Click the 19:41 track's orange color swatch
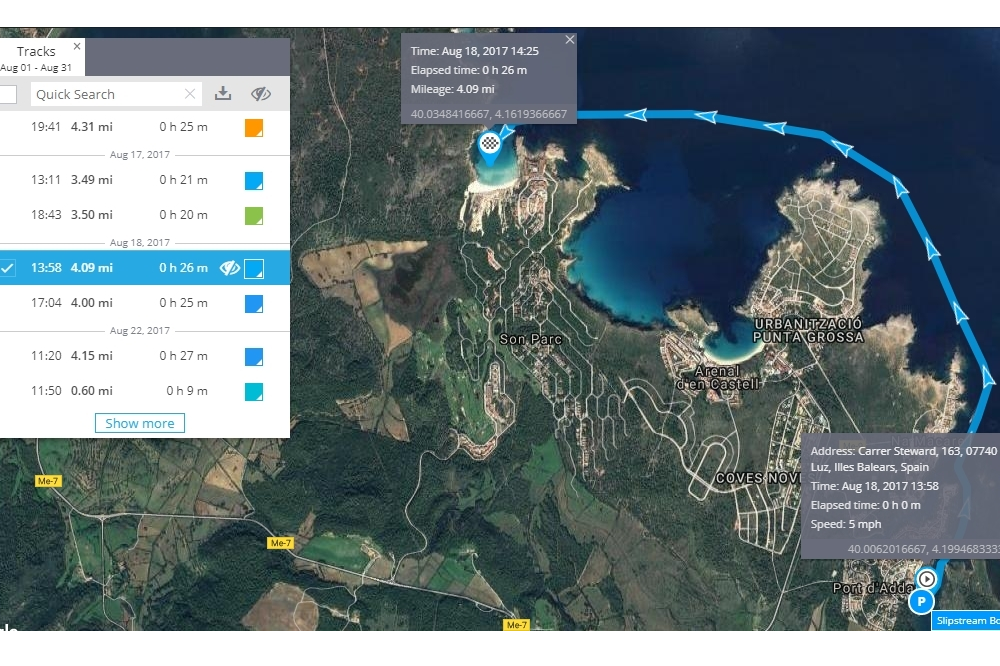This screenshot has width=1000, height=666. 254,127
